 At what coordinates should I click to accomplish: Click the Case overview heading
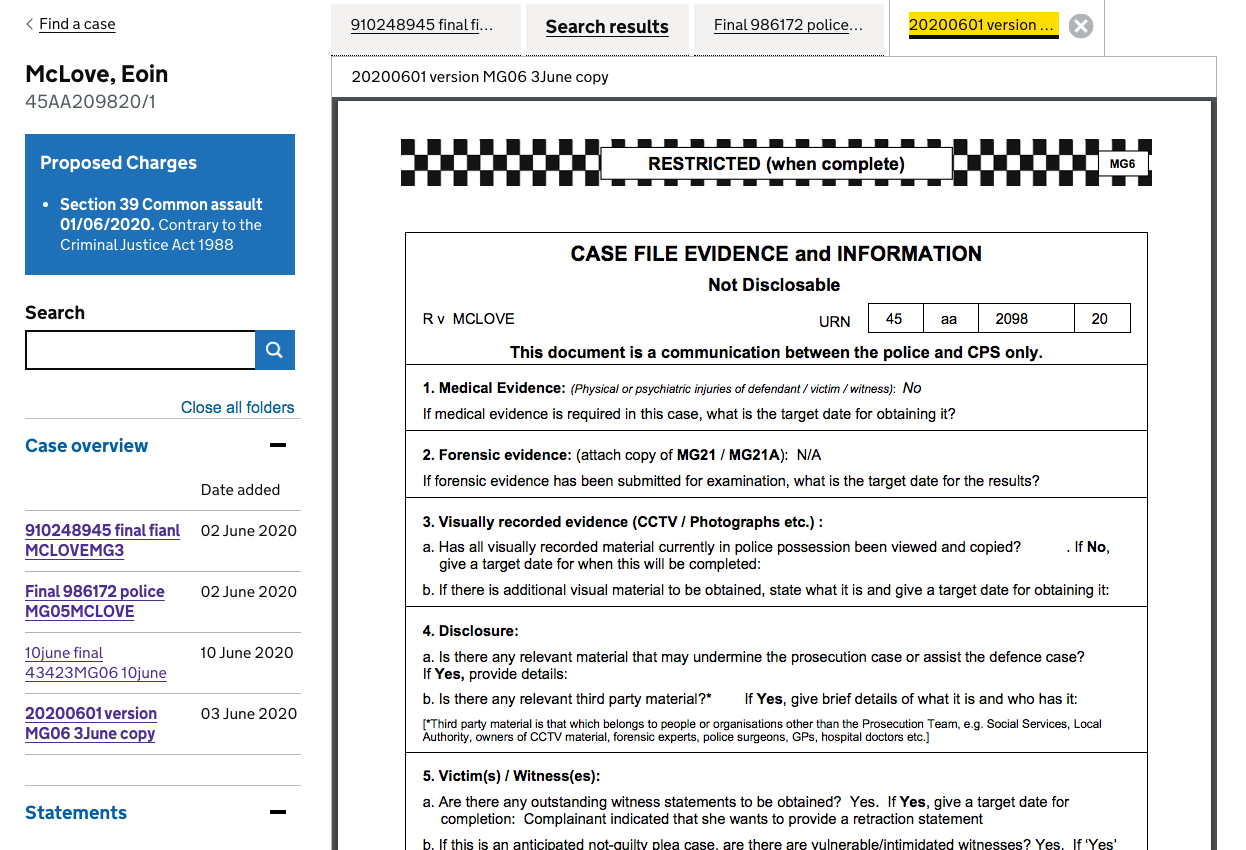coord(86,446)
